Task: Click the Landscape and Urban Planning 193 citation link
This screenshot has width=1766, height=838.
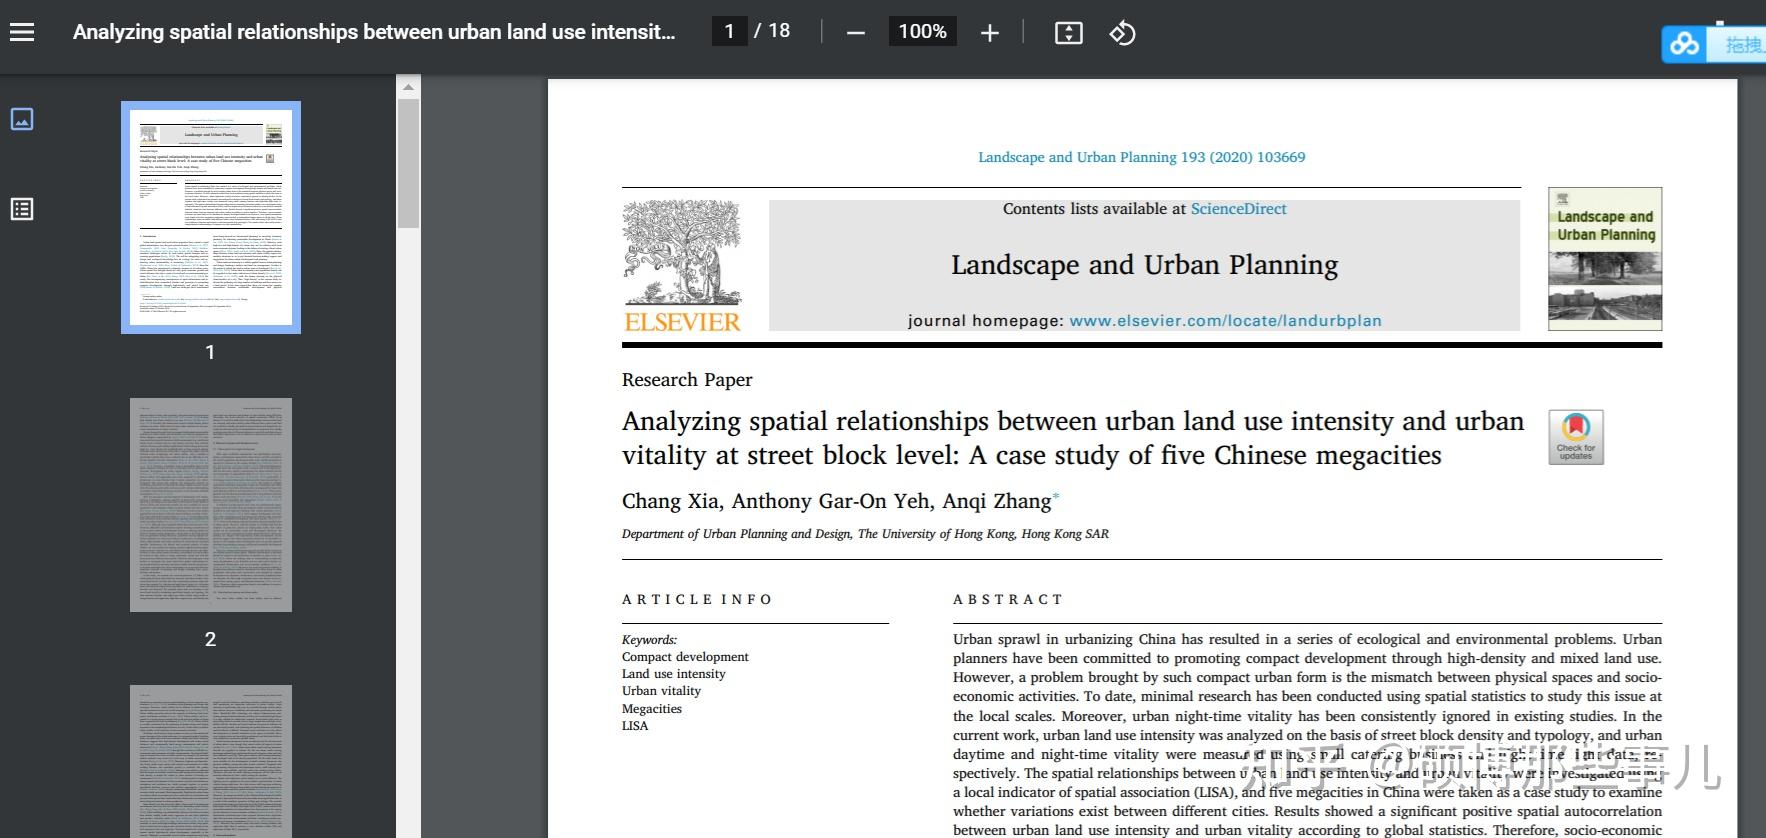Action: pos(1141,157)
